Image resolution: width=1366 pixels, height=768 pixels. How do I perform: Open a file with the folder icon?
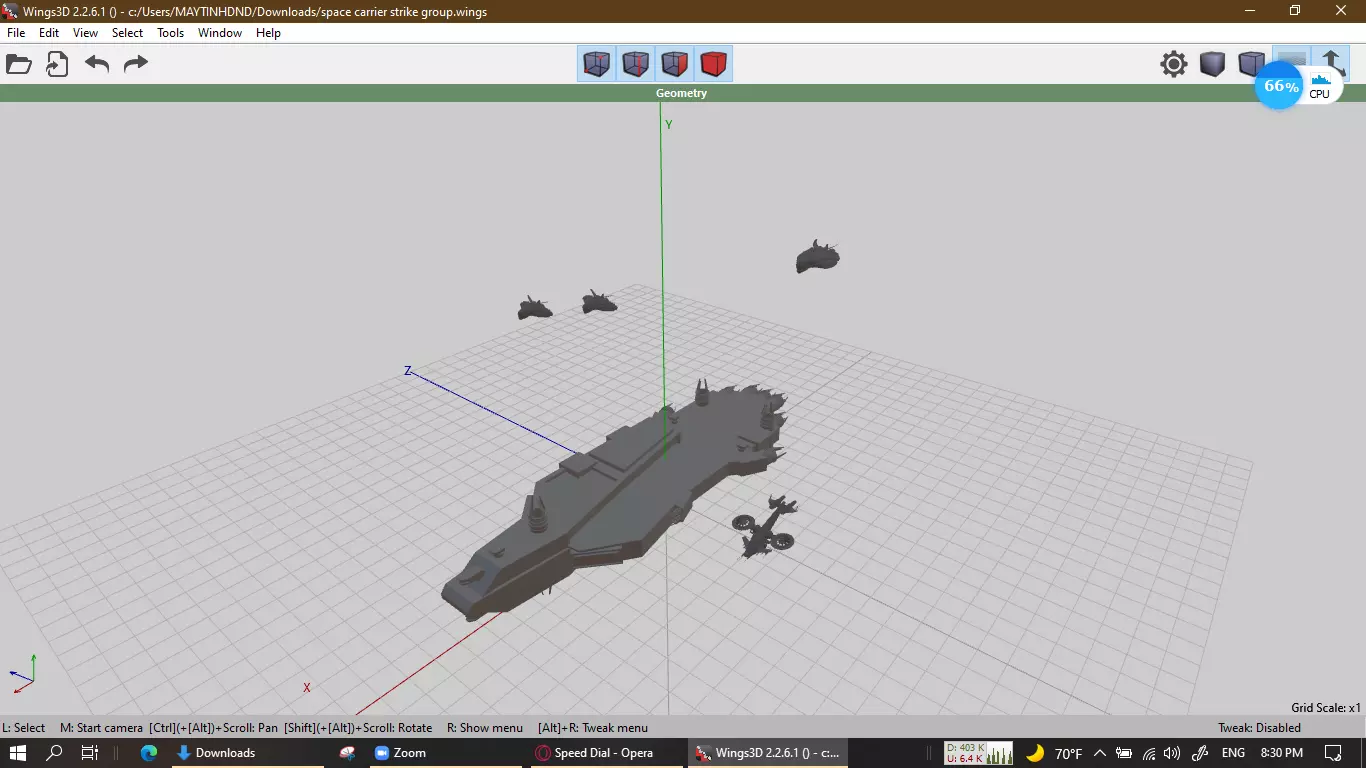(19, 65)
